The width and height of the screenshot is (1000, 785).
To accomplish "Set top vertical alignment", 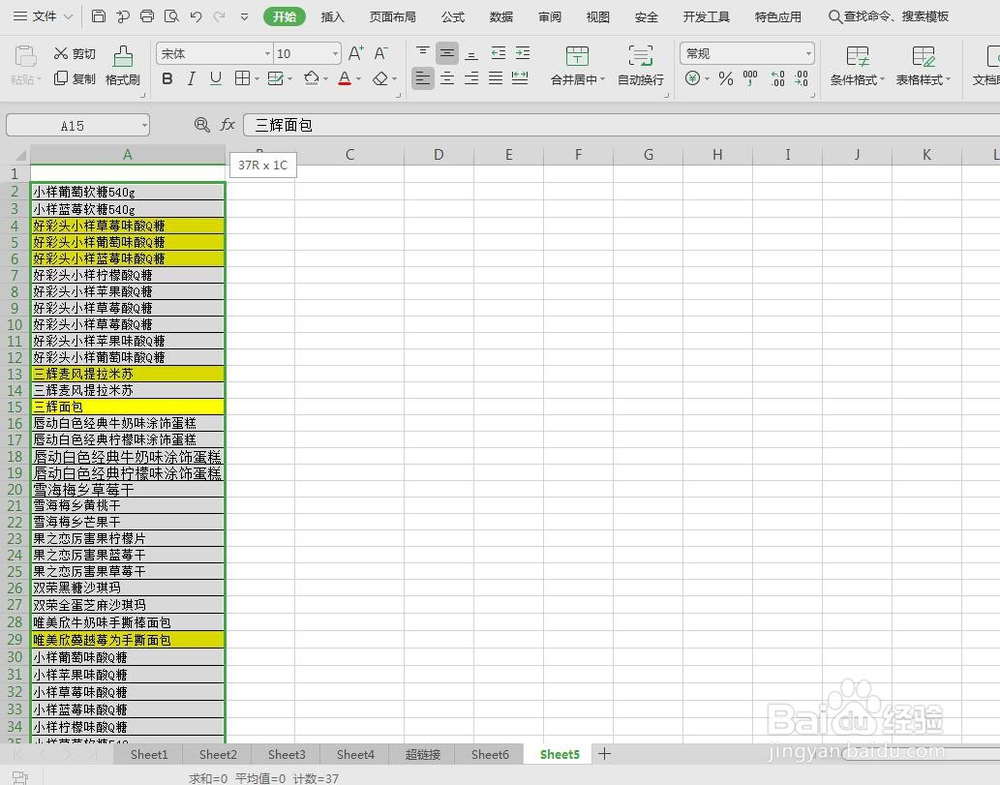I will tap(422, 53).
